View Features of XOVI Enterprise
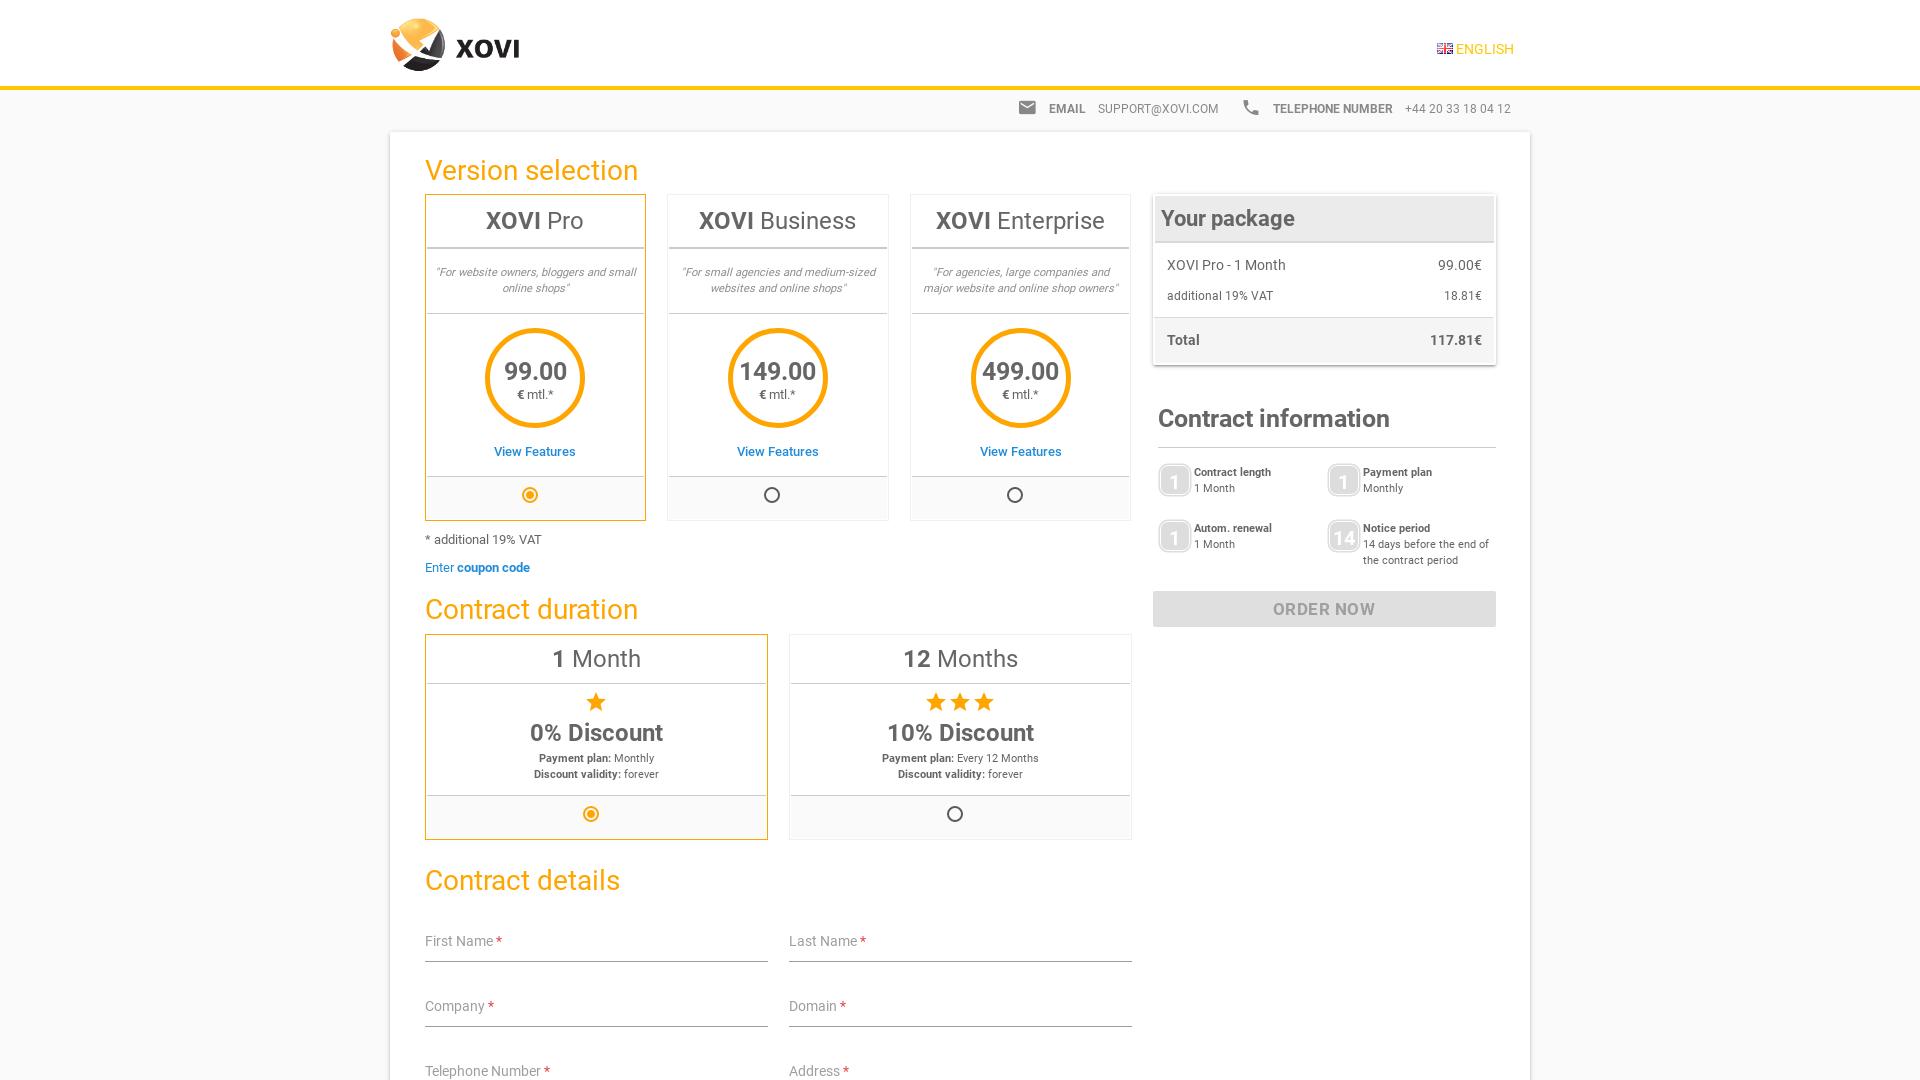1920x1080 pixels. click(1020, 452)
